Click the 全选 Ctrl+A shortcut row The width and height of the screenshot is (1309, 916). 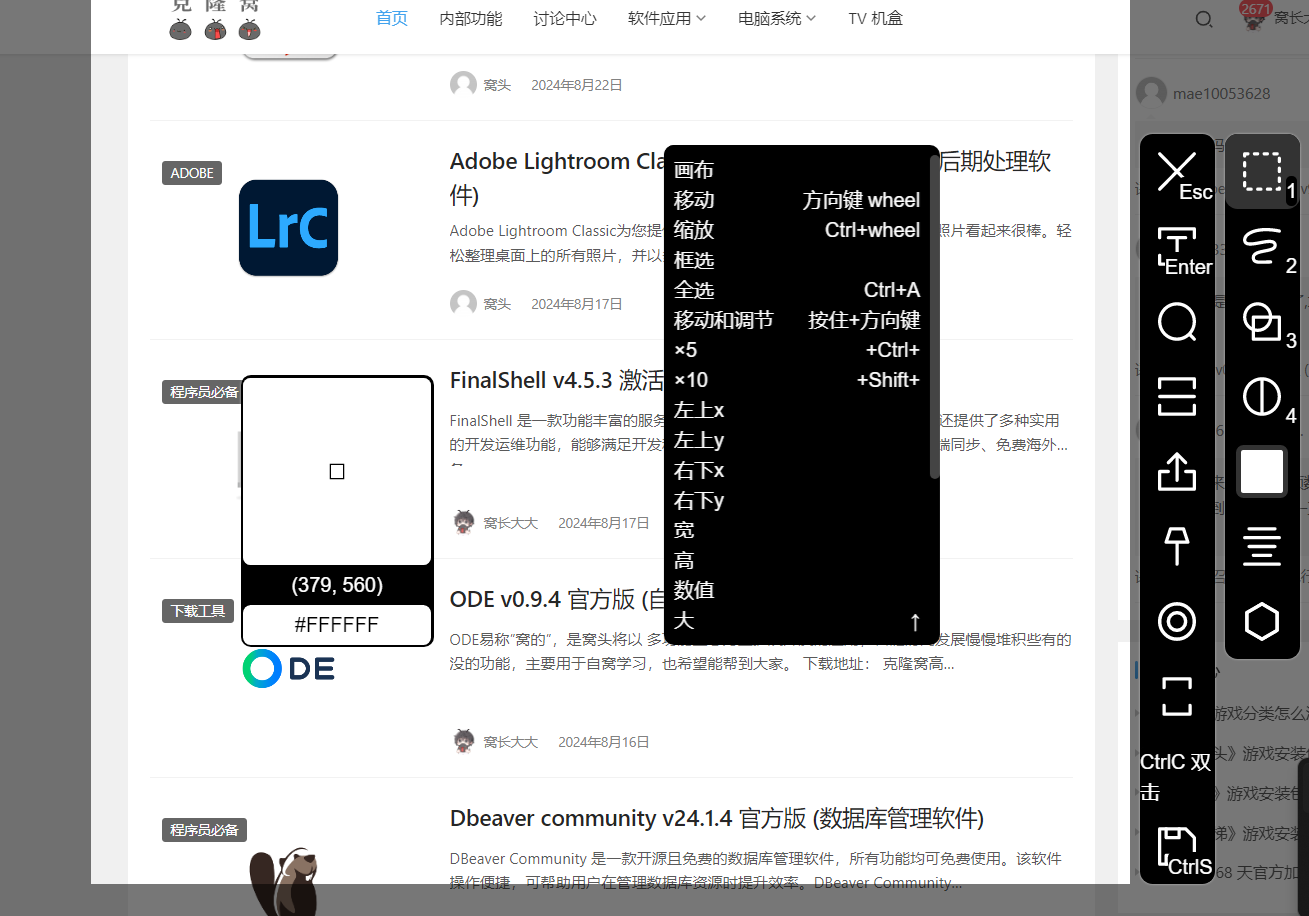(x=797, y=290)
